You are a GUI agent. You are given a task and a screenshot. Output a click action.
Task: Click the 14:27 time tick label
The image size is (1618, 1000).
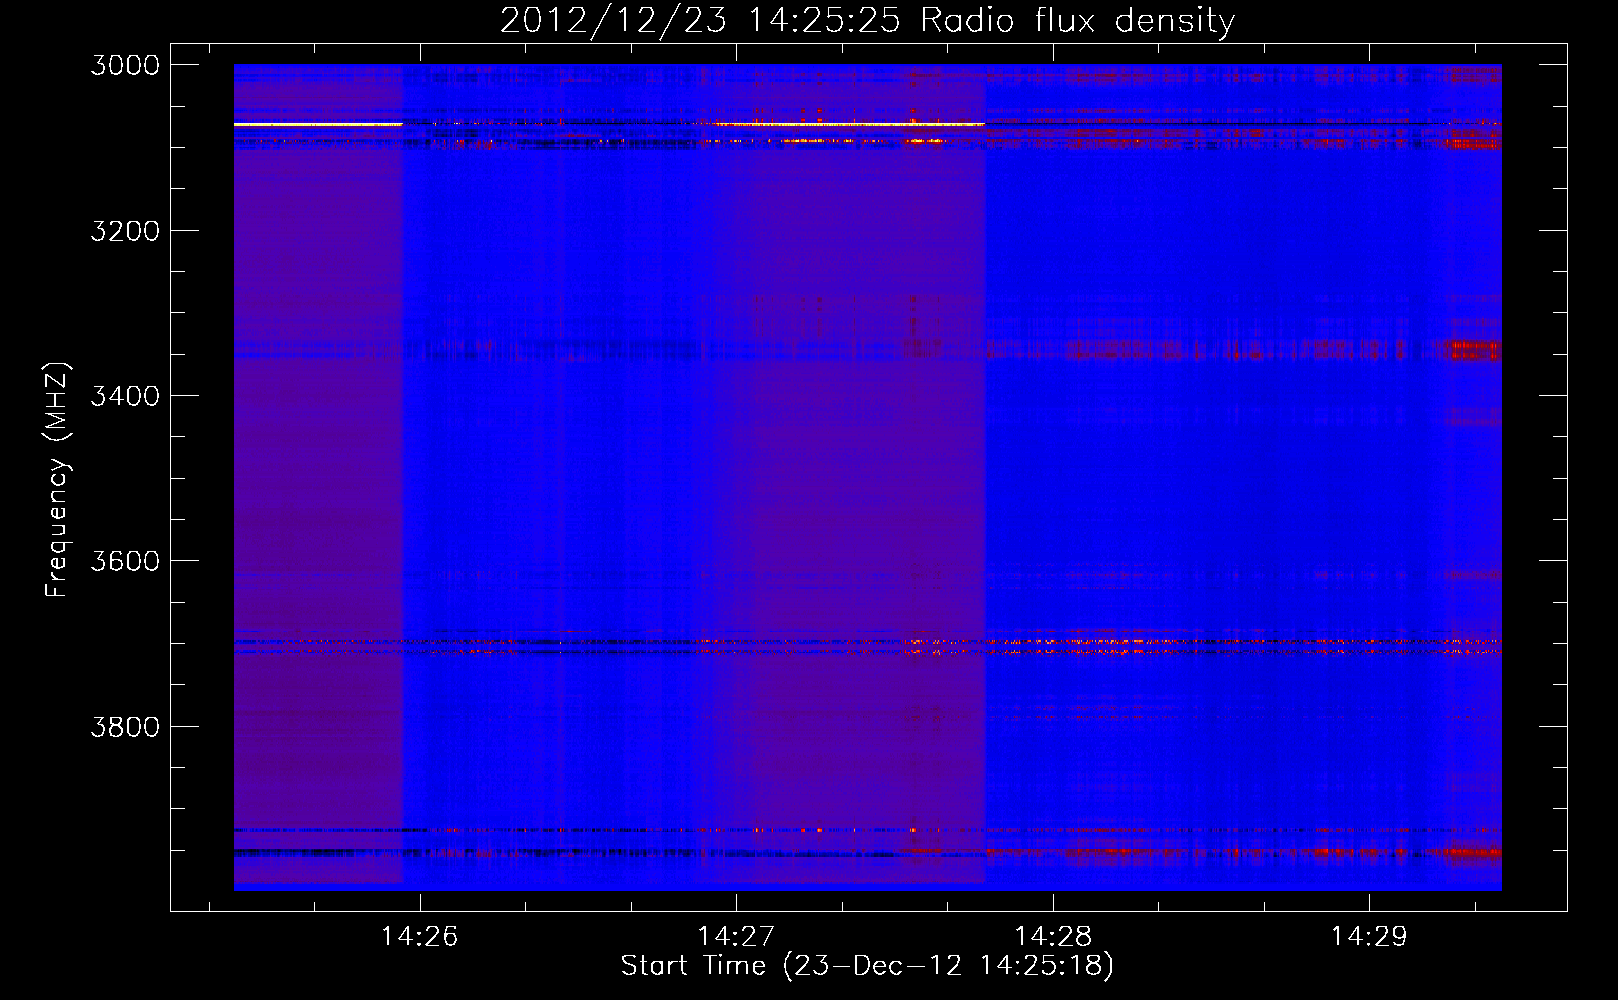pos(736,937)
